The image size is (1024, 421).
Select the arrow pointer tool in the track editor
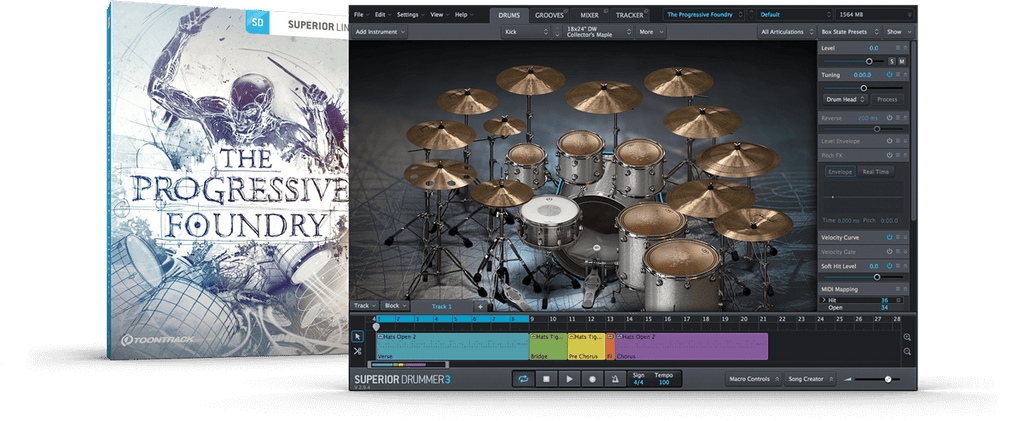(357, 336)
